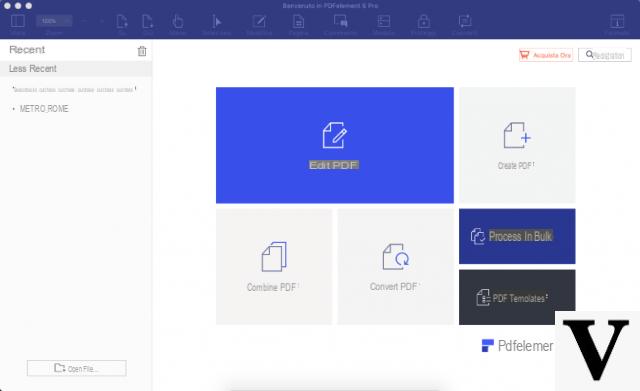The image size is (640, 391).
Task: Open PDF Templates tile
Action: pos(517,297)
